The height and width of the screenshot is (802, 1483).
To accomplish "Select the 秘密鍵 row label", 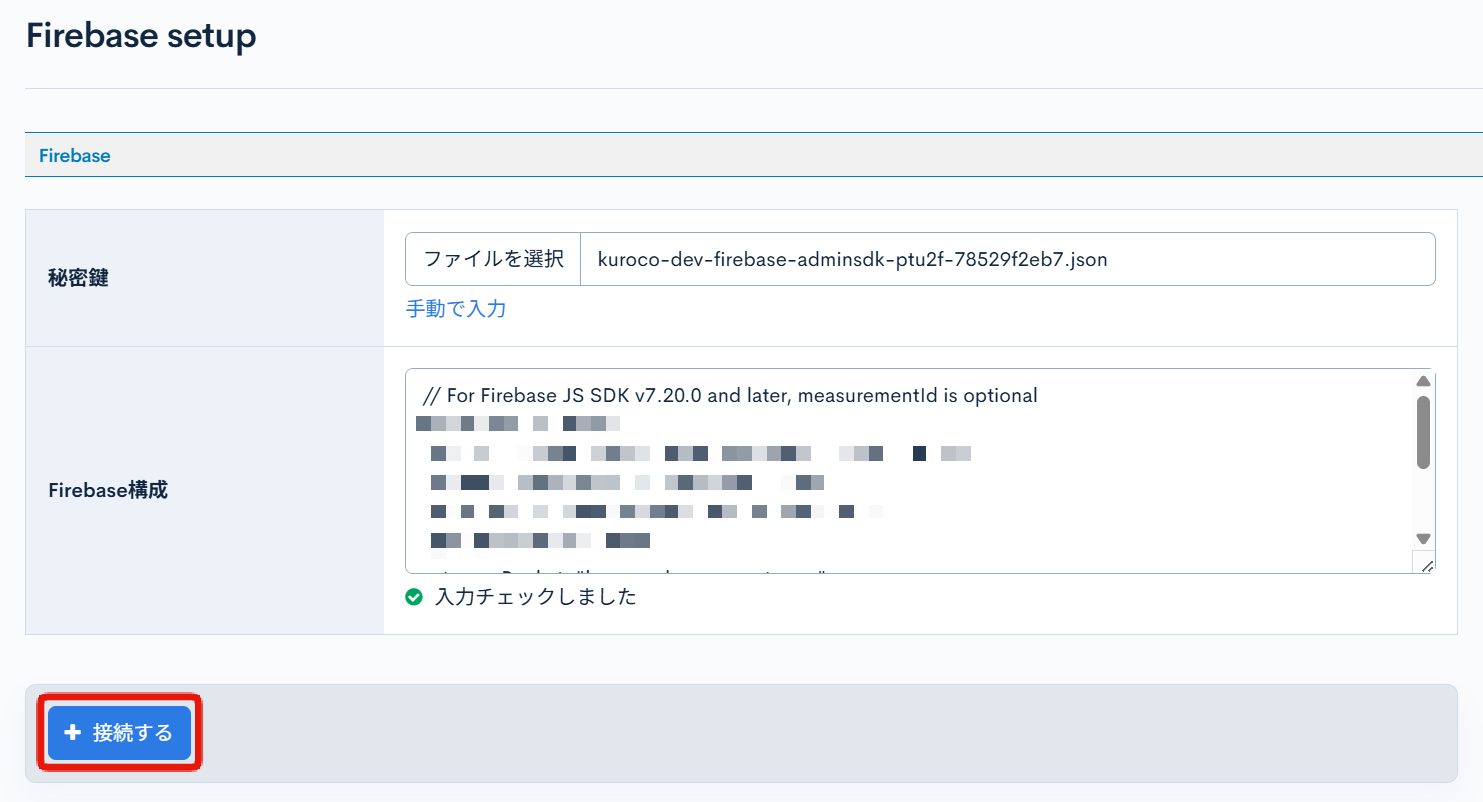I will 76,278.
